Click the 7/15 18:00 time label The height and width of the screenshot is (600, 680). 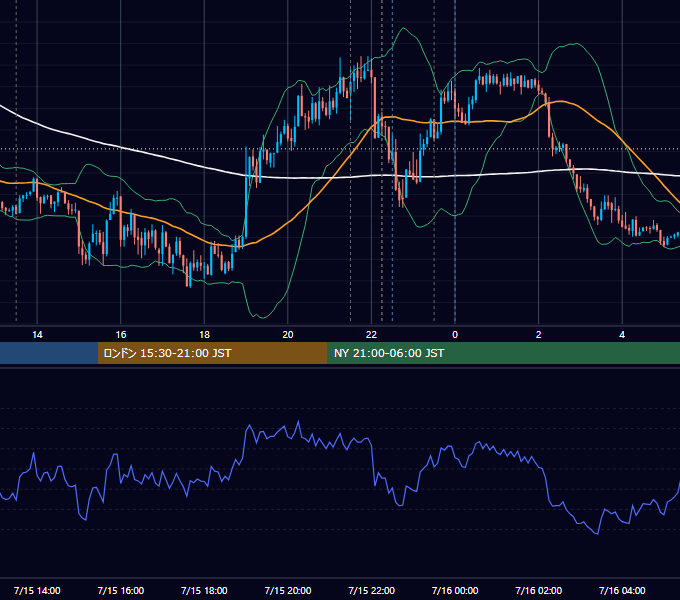coord(204,590)
